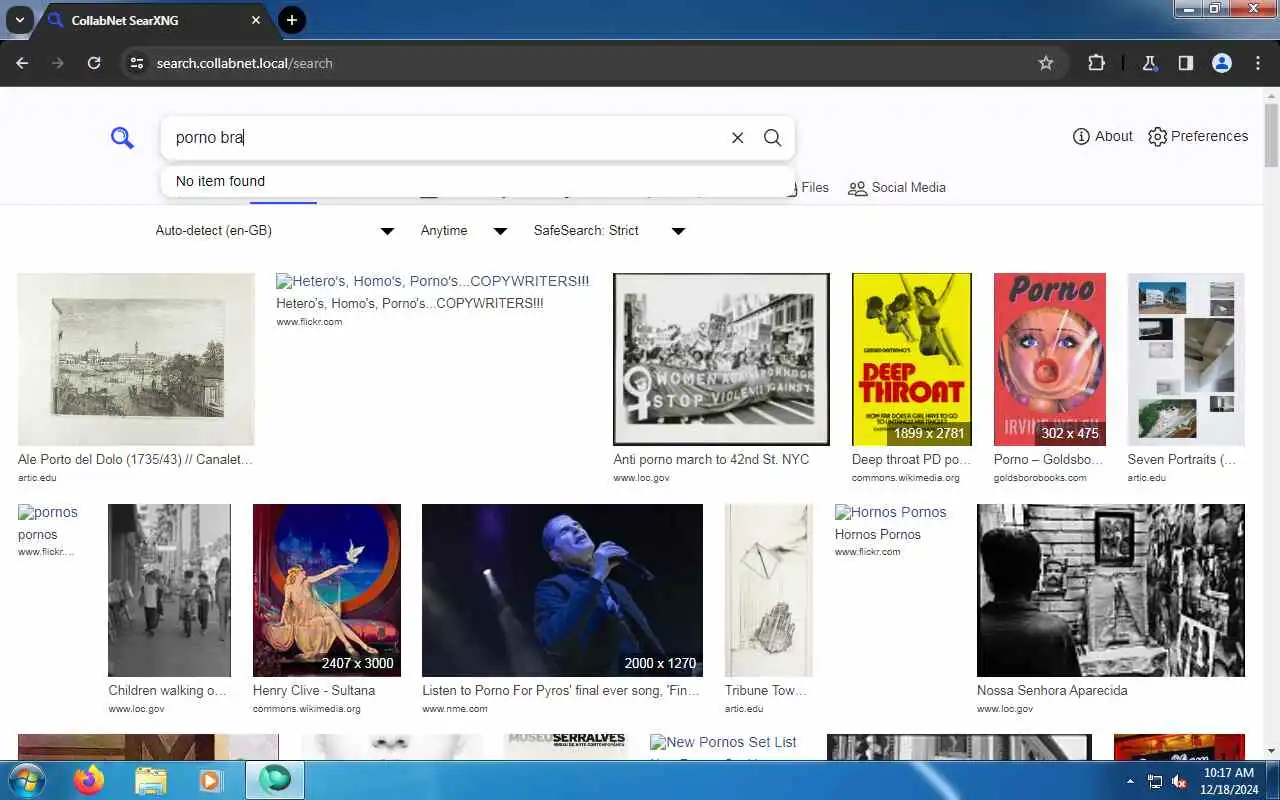The height and width of the screenshot is (800, 1280).
Task: Open the Hetero's, Homo's COPYWRITERS link
Action: (433, 281)
